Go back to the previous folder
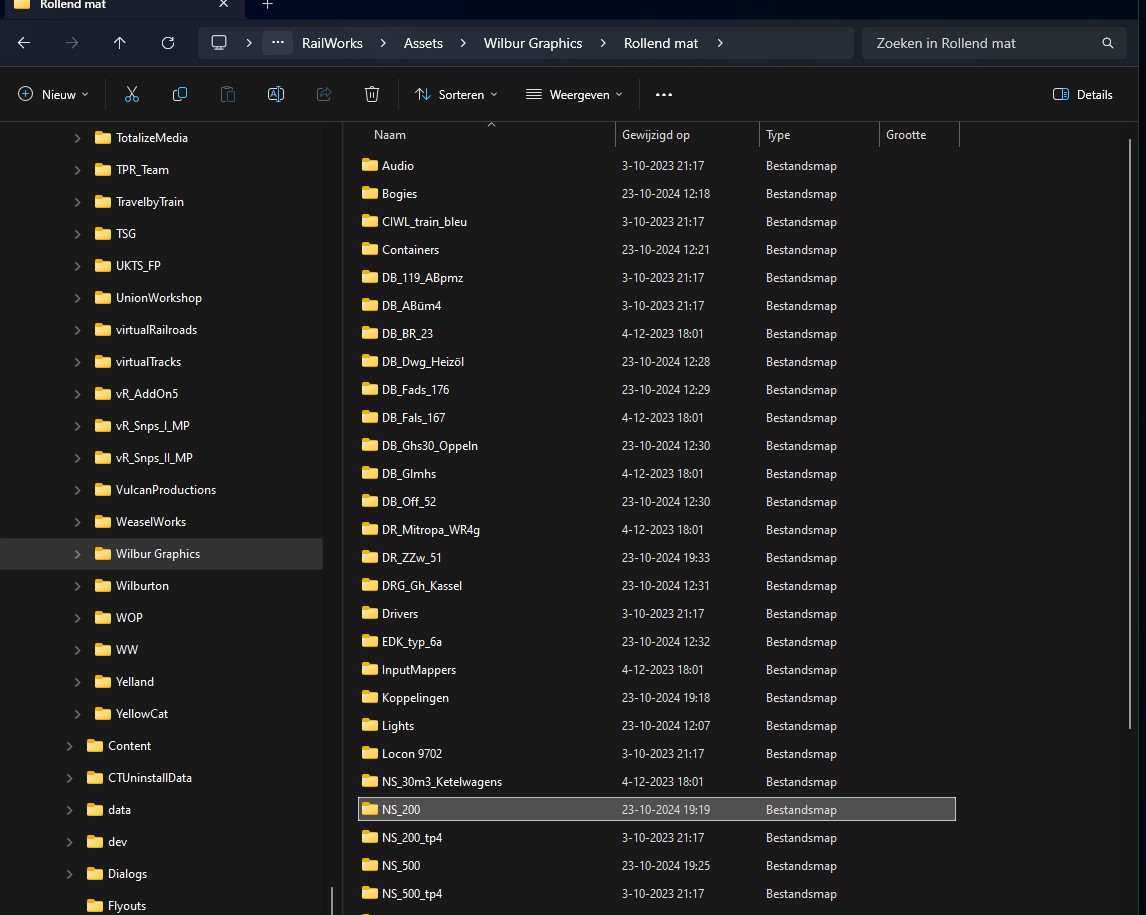Image resolution: width=1146 pixels, height=915 pixels. 24,43
